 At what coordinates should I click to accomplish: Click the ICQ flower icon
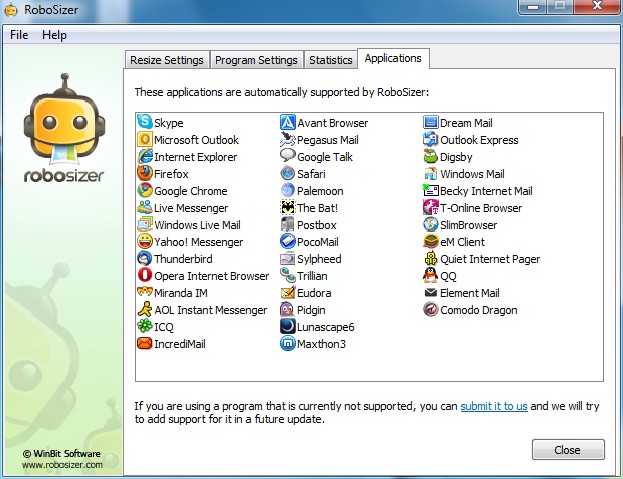click(145, 326)
